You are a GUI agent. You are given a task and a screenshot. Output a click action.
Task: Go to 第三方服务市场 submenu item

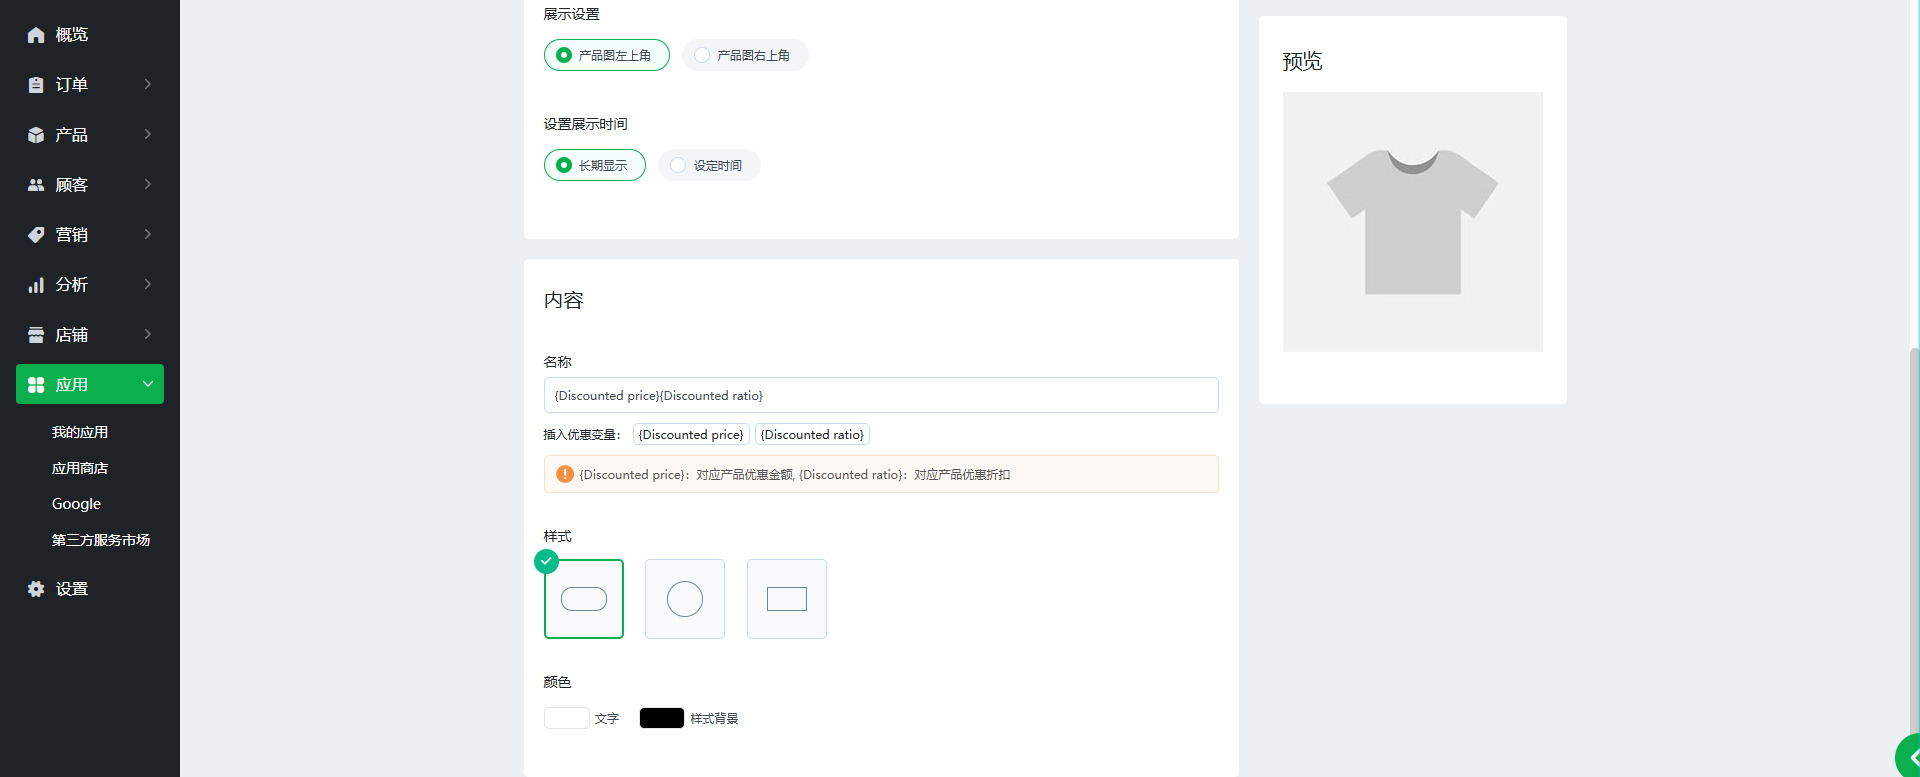point(101,540)
